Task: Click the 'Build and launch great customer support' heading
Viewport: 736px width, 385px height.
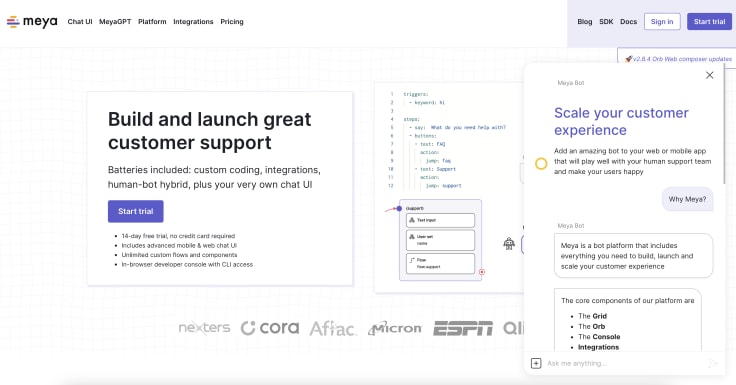Action: click(209, 131)
